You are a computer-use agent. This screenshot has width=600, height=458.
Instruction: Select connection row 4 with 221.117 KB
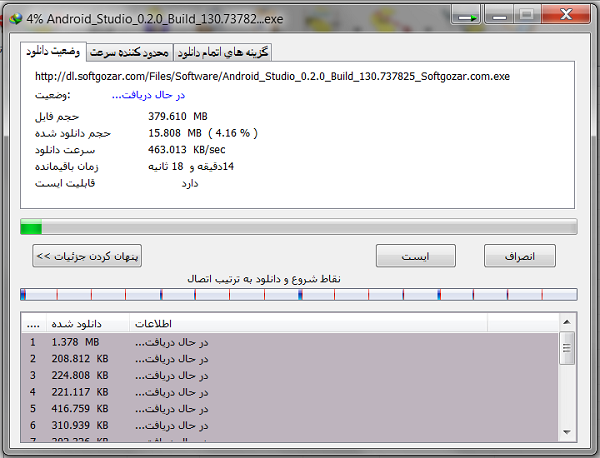tap(290, 392)
